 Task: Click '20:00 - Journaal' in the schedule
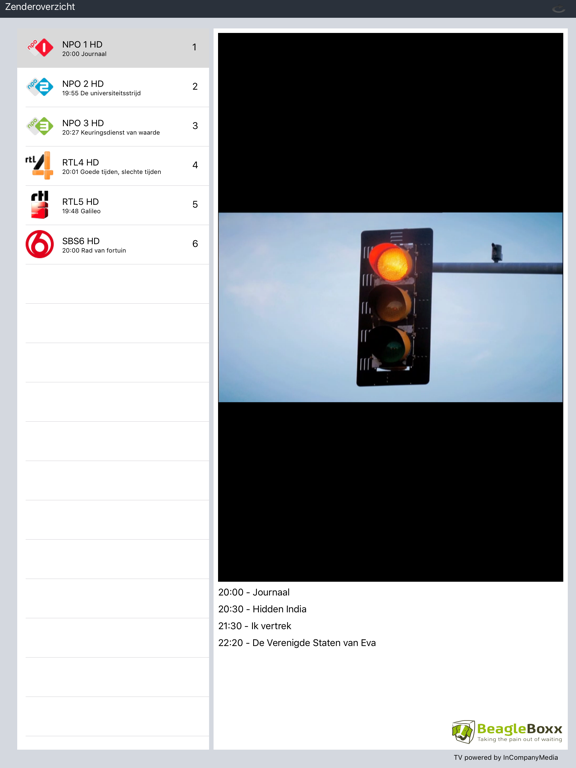(x=254, y=592)
